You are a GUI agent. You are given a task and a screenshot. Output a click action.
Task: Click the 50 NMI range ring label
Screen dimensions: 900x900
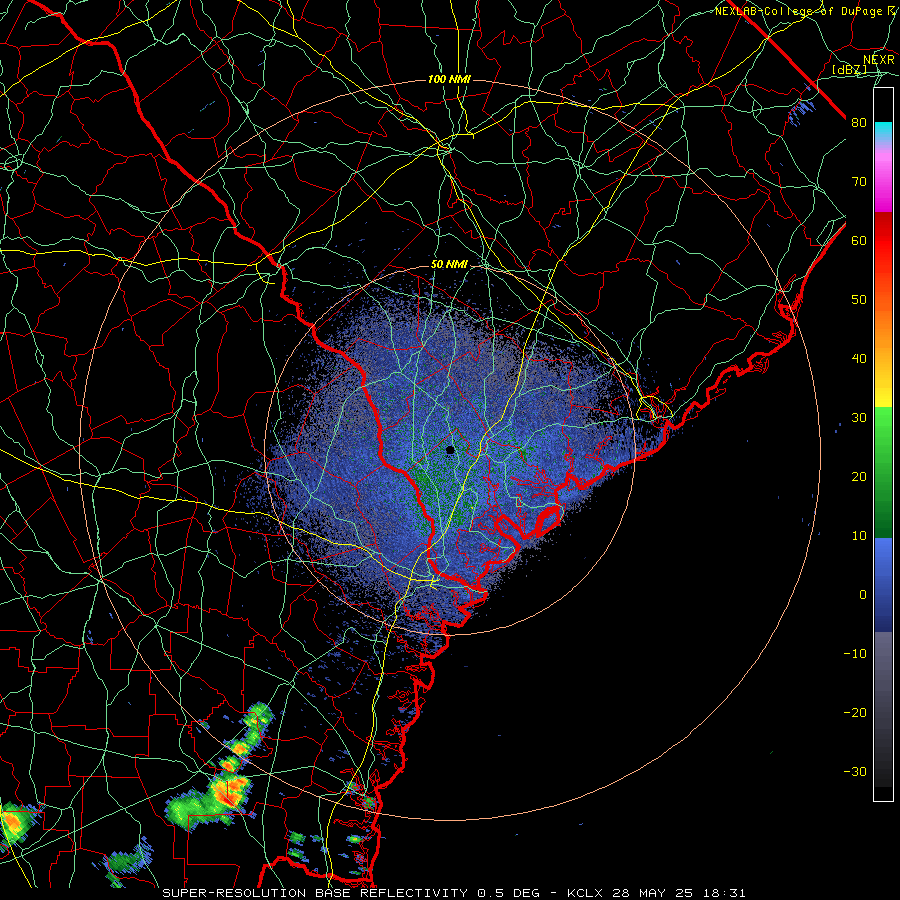point(449,265)
